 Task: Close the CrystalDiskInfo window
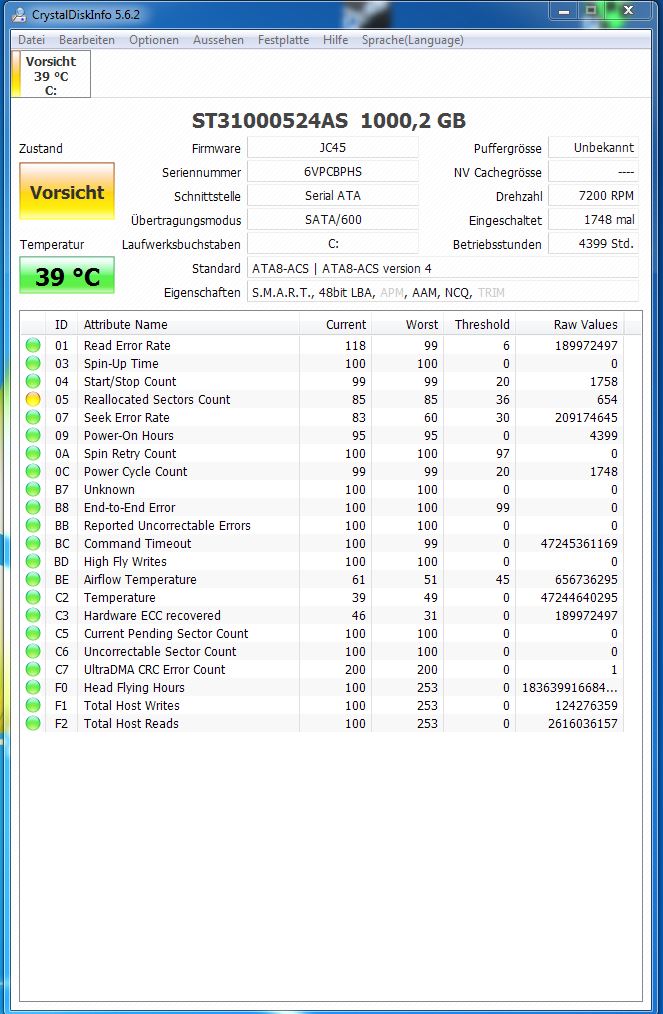[x=628, y=11]
